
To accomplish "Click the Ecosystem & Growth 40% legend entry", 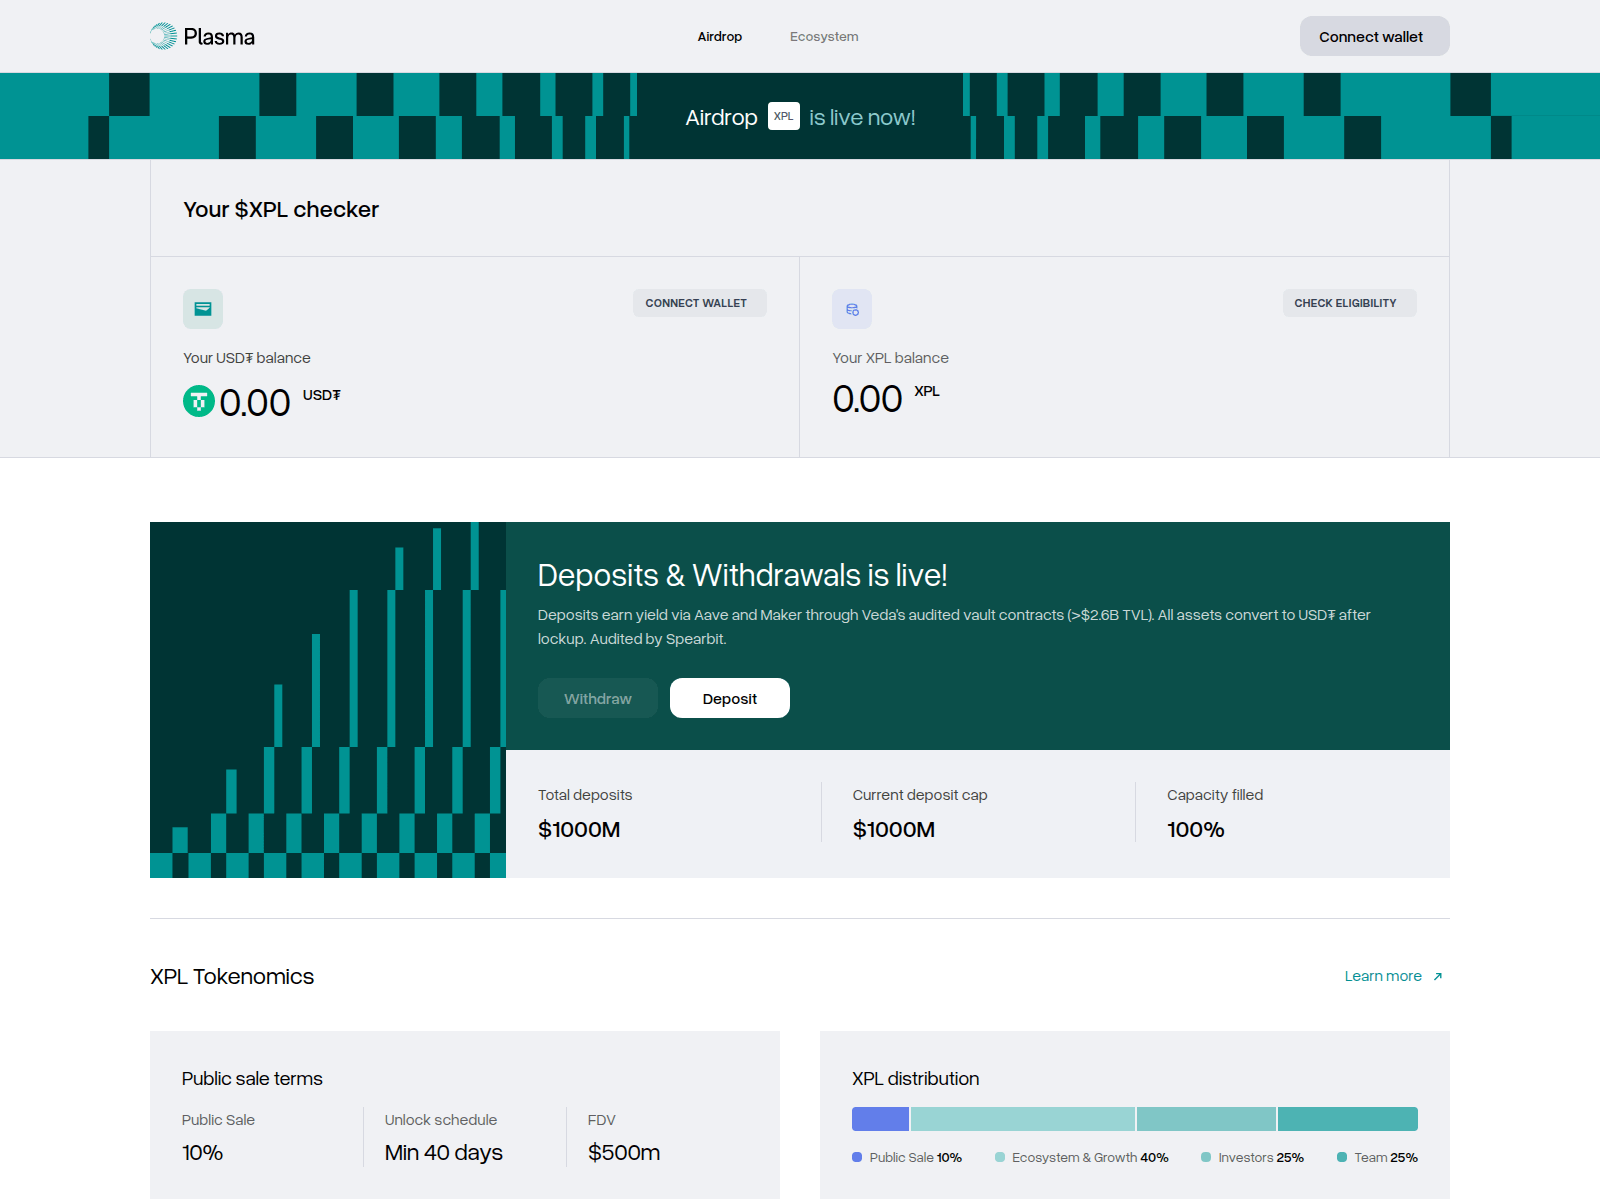I will click(x=1082, y=1157).
